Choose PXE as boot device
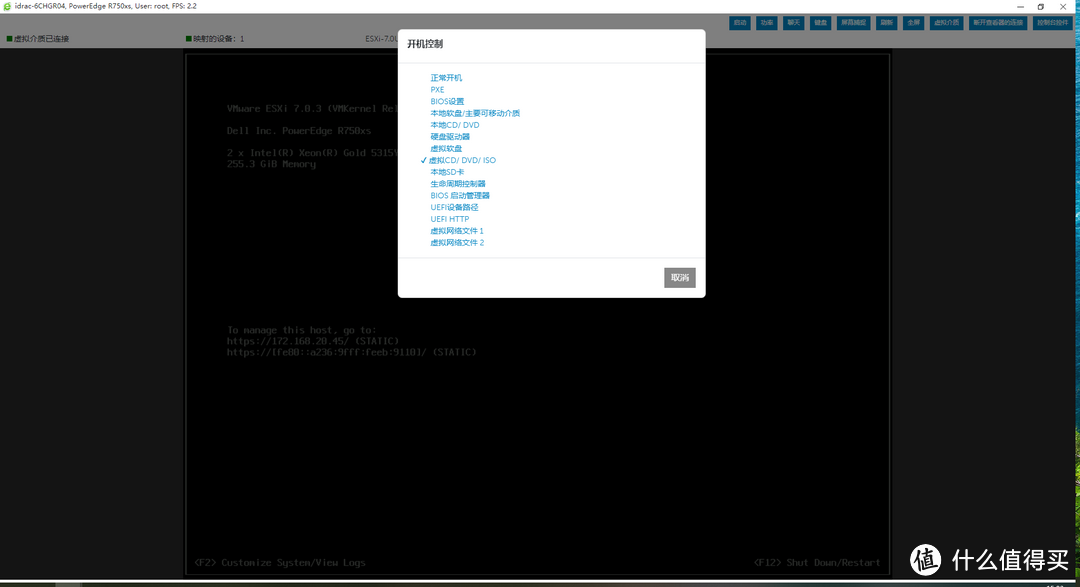Screen dimensions: 1080x587 click(437, 90)
